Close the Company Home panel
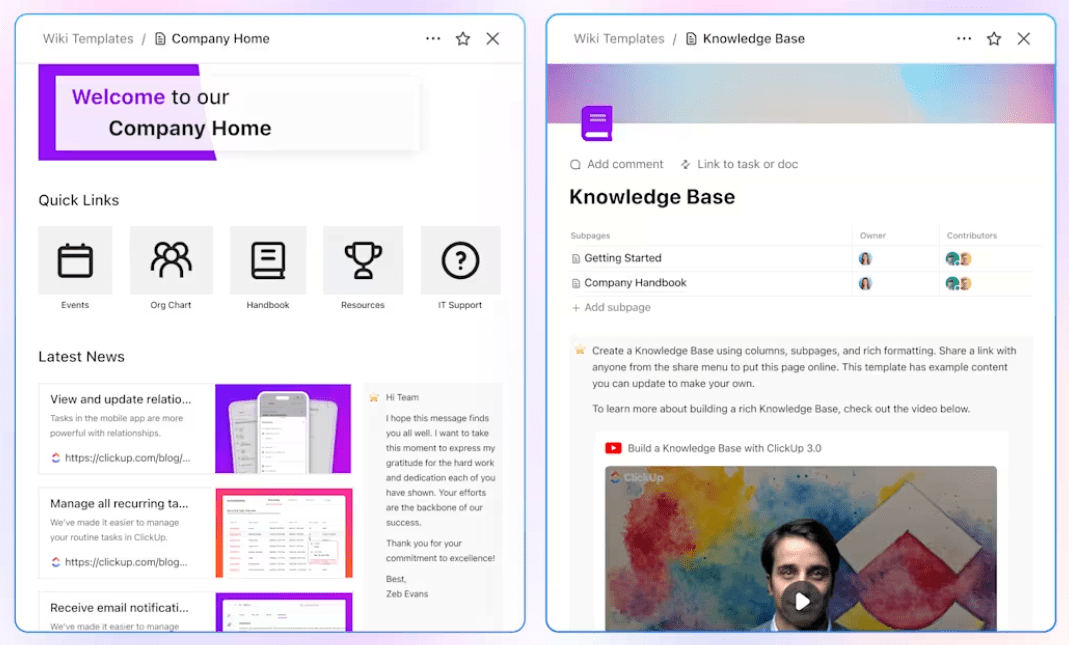 click(x=493, y=39)
